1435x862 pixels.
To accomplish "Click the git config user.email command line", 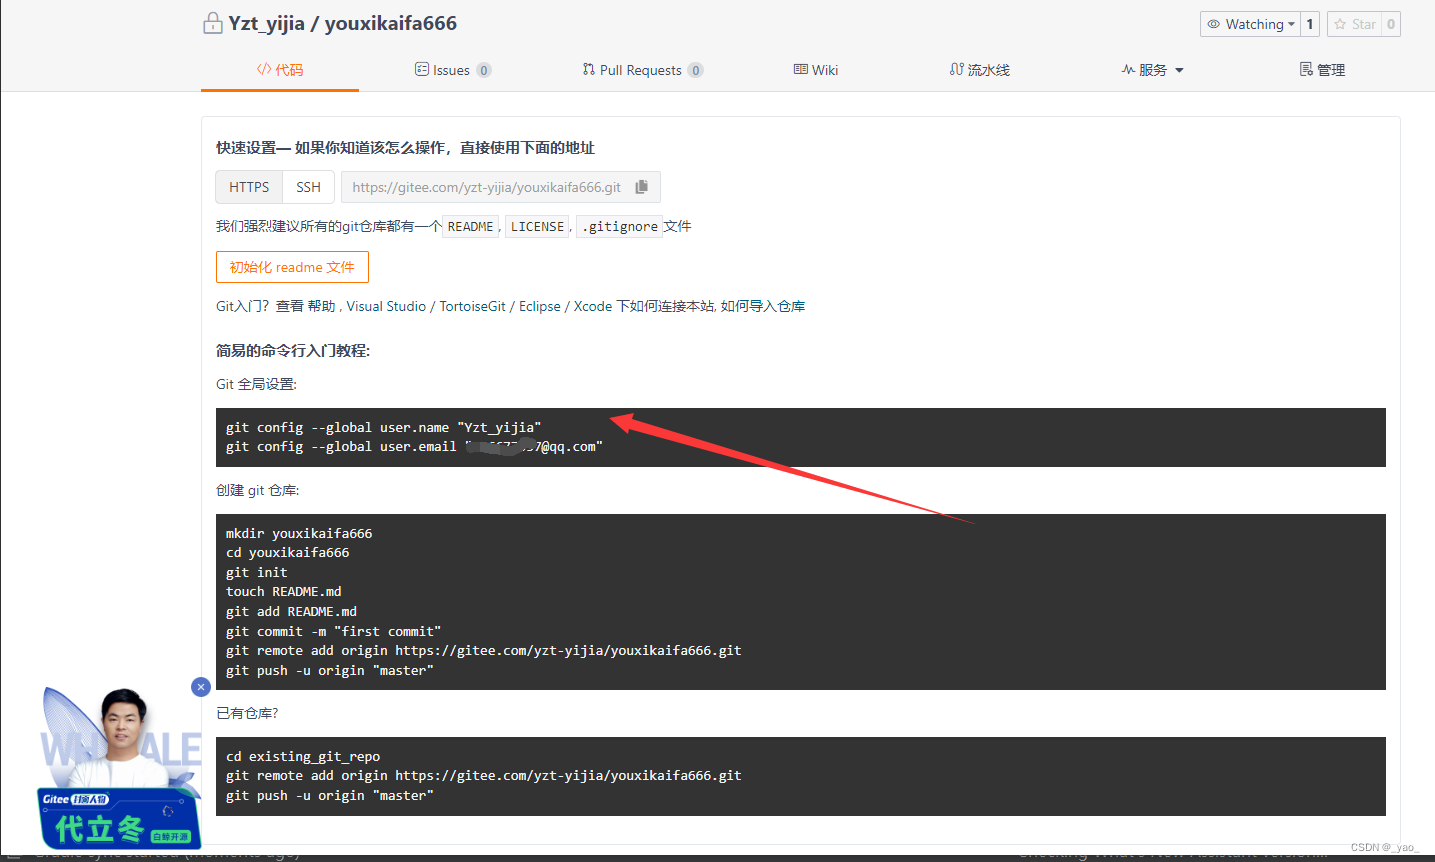I will [414, 447].
